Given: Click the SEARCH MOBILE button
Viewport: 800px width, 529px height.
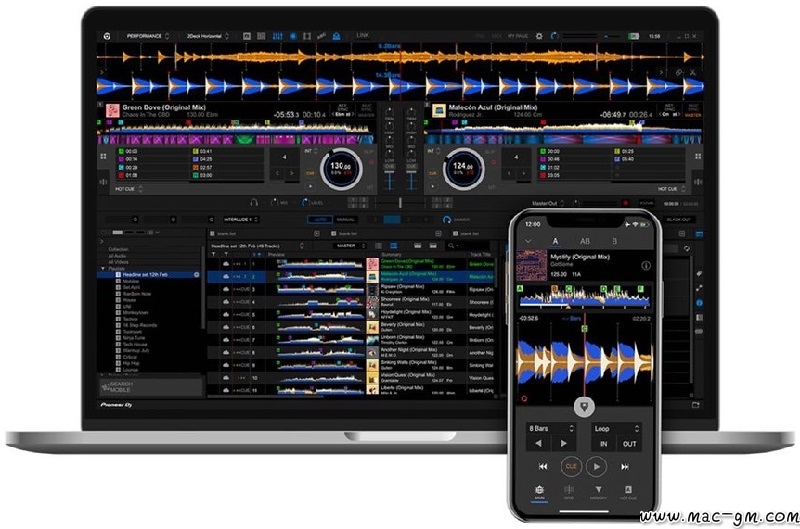Looking at the screenshot, I should click(x=151, y=387).
